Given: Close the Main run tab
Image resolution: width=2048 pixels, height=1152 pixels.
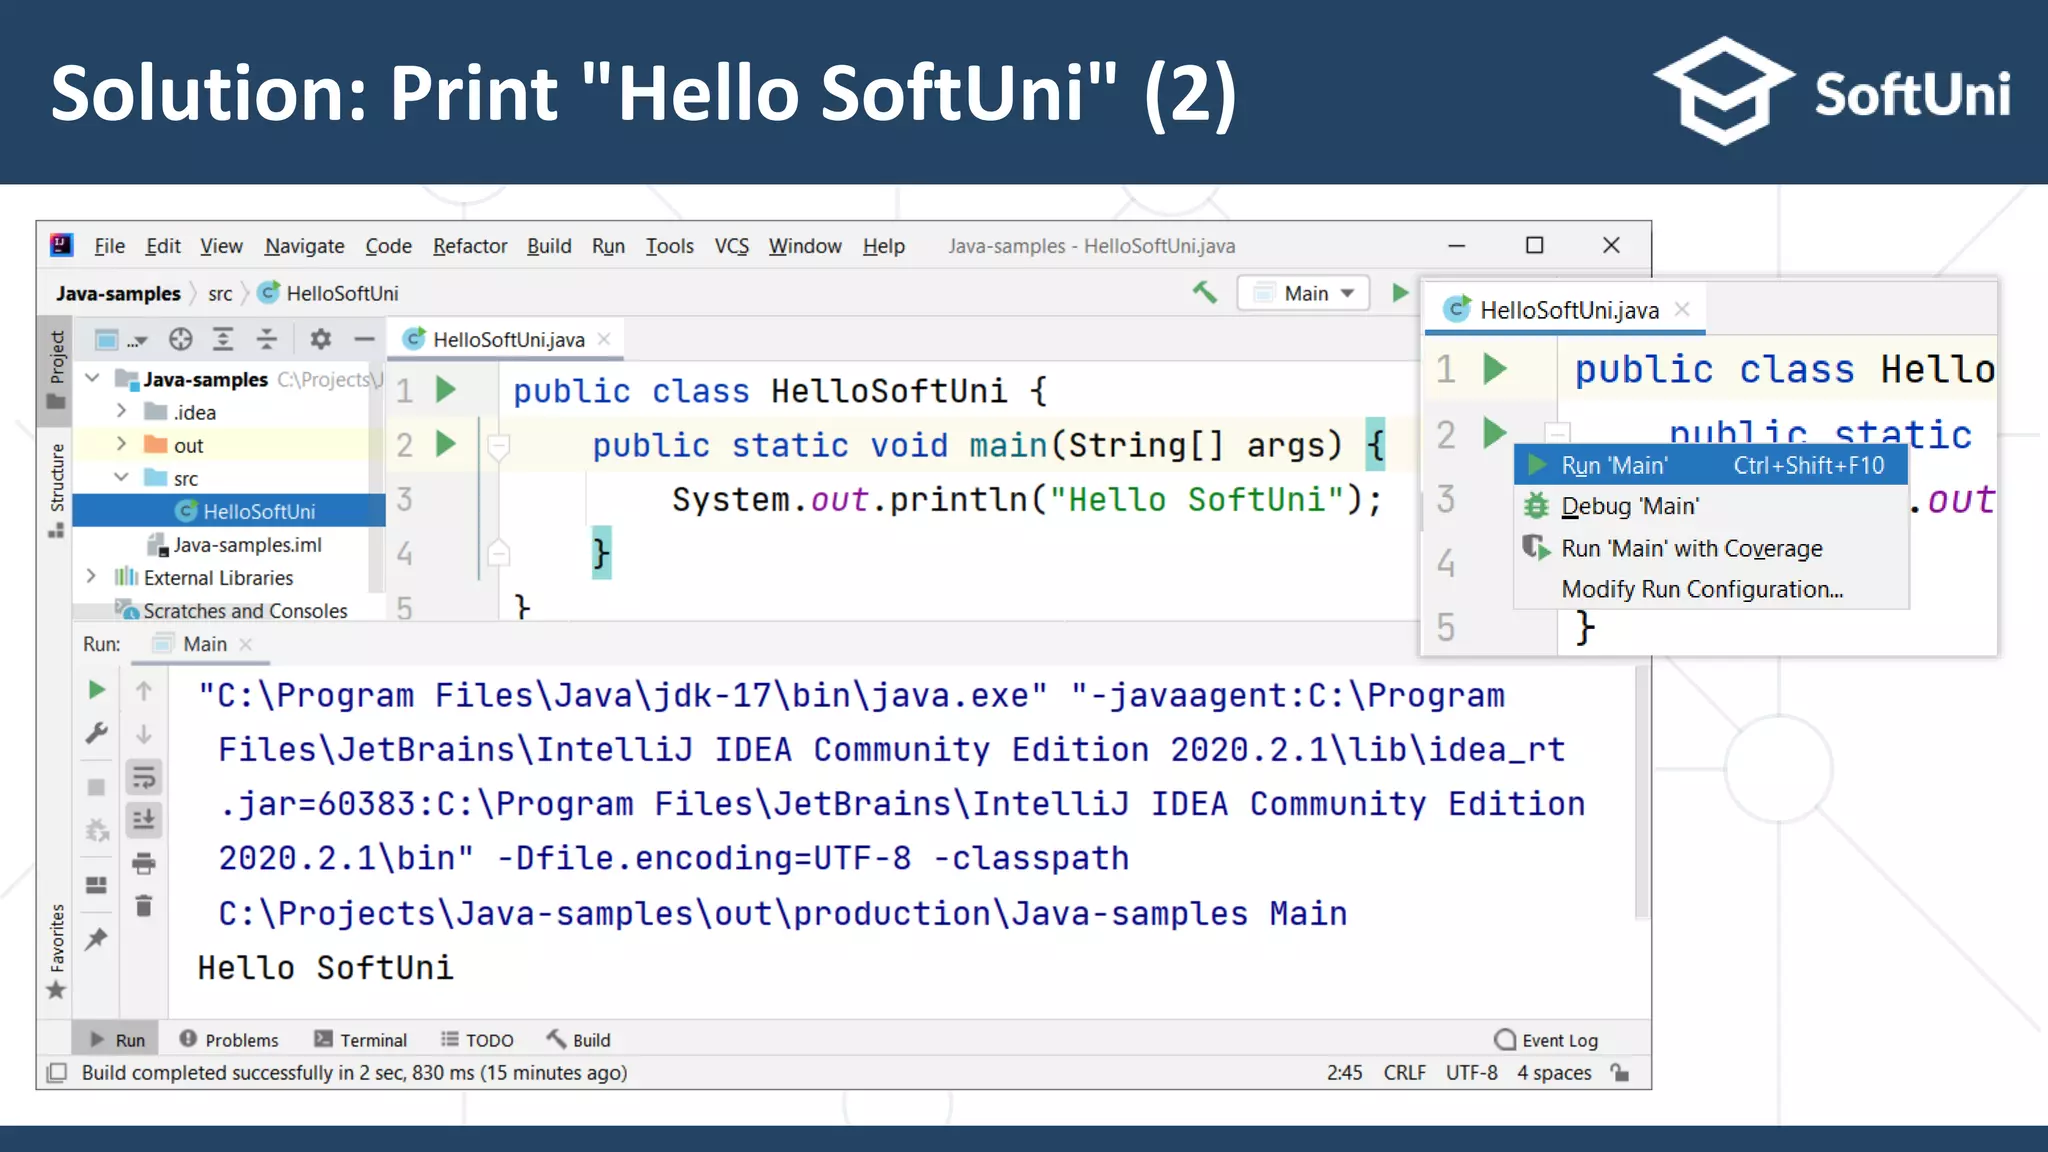Looking at the screenshot, I should click(246, 644).
